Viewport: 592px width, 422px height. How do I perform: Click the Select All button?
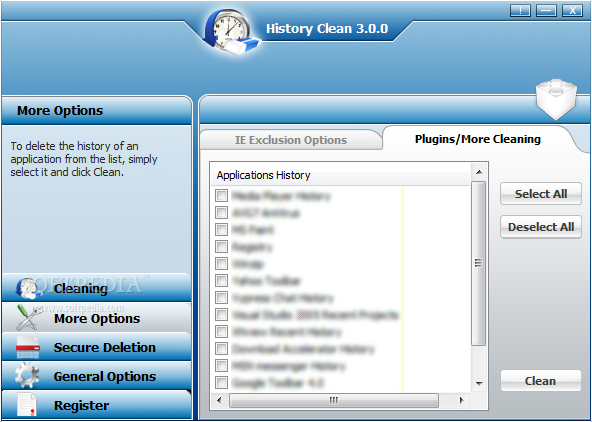click(x=541, y=194)
